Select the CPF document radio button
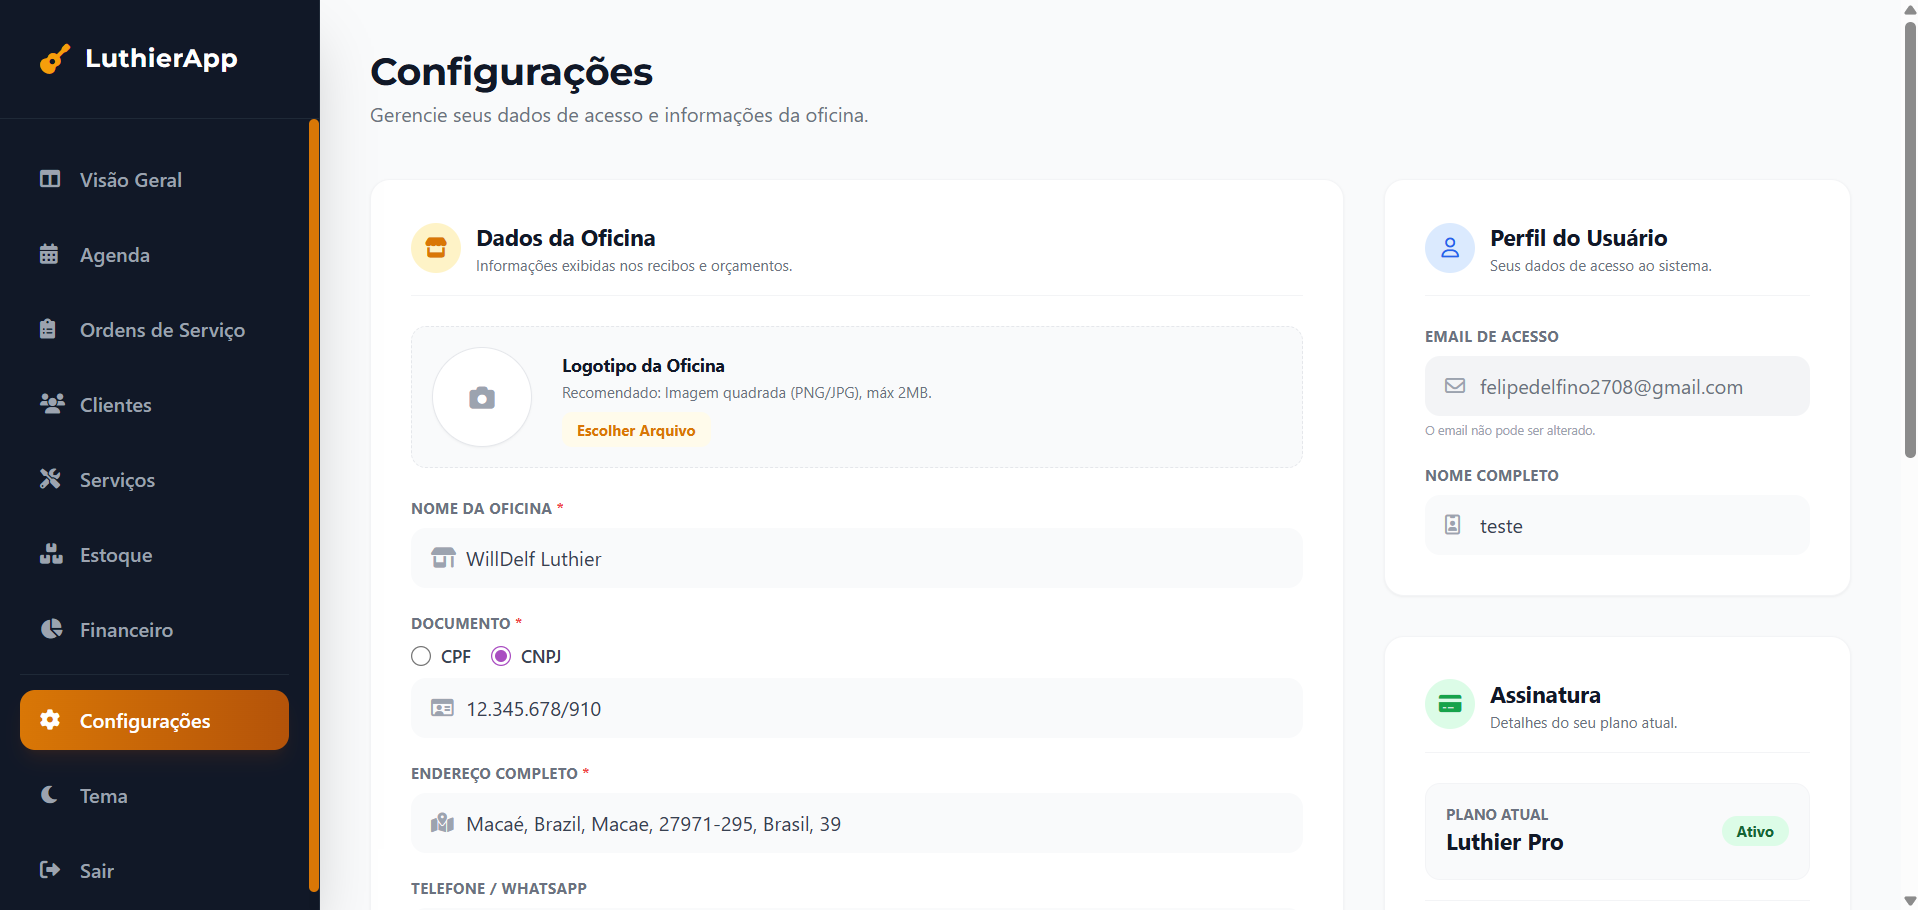This screenshot has height=910, width=1918. [421, 656]
